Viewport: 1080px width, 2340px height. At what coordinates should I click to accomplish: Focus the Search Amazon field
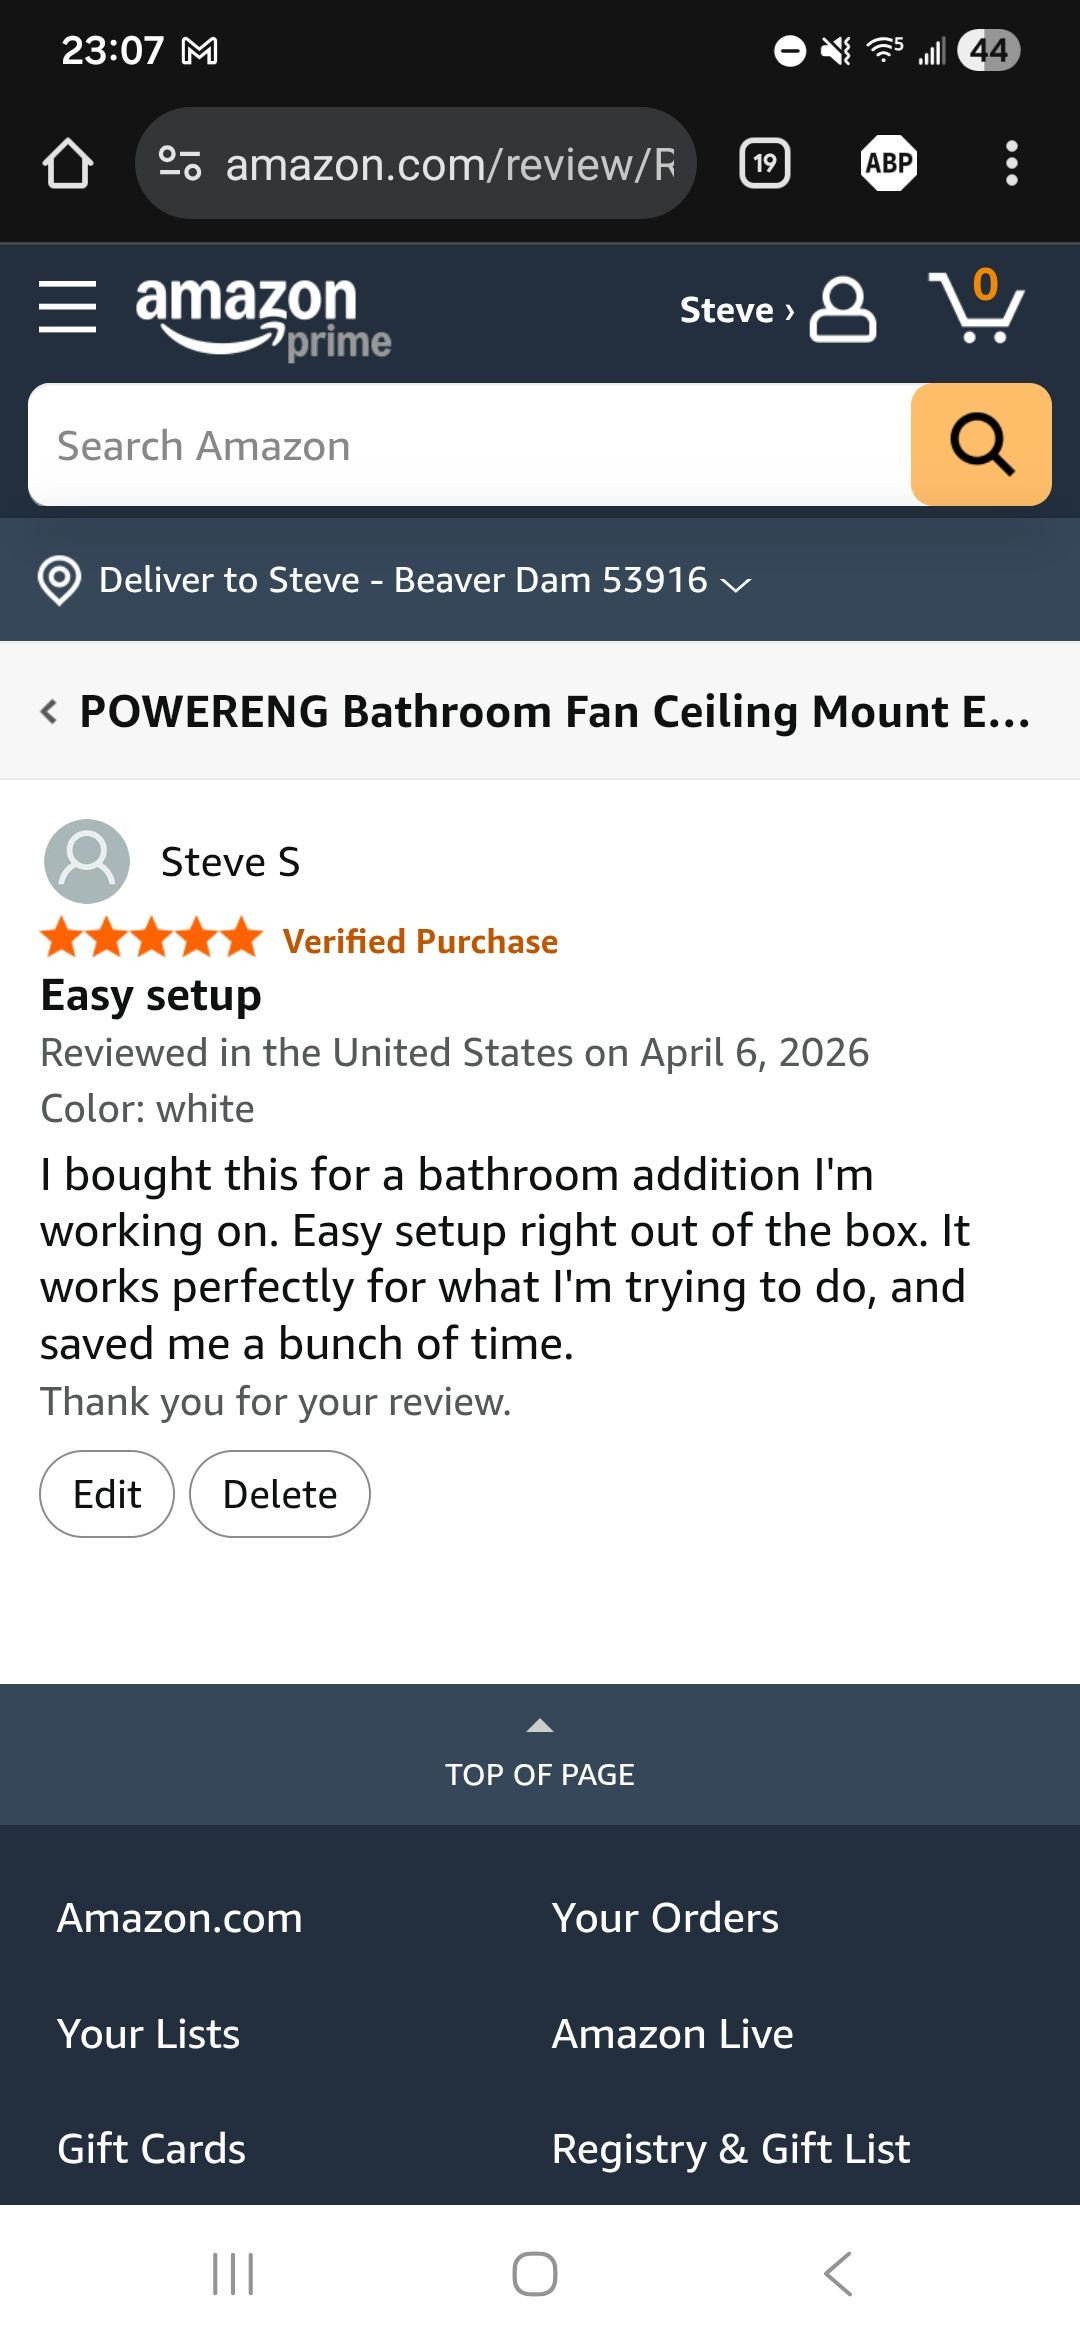pyautogui.click(x=470, y=445)
